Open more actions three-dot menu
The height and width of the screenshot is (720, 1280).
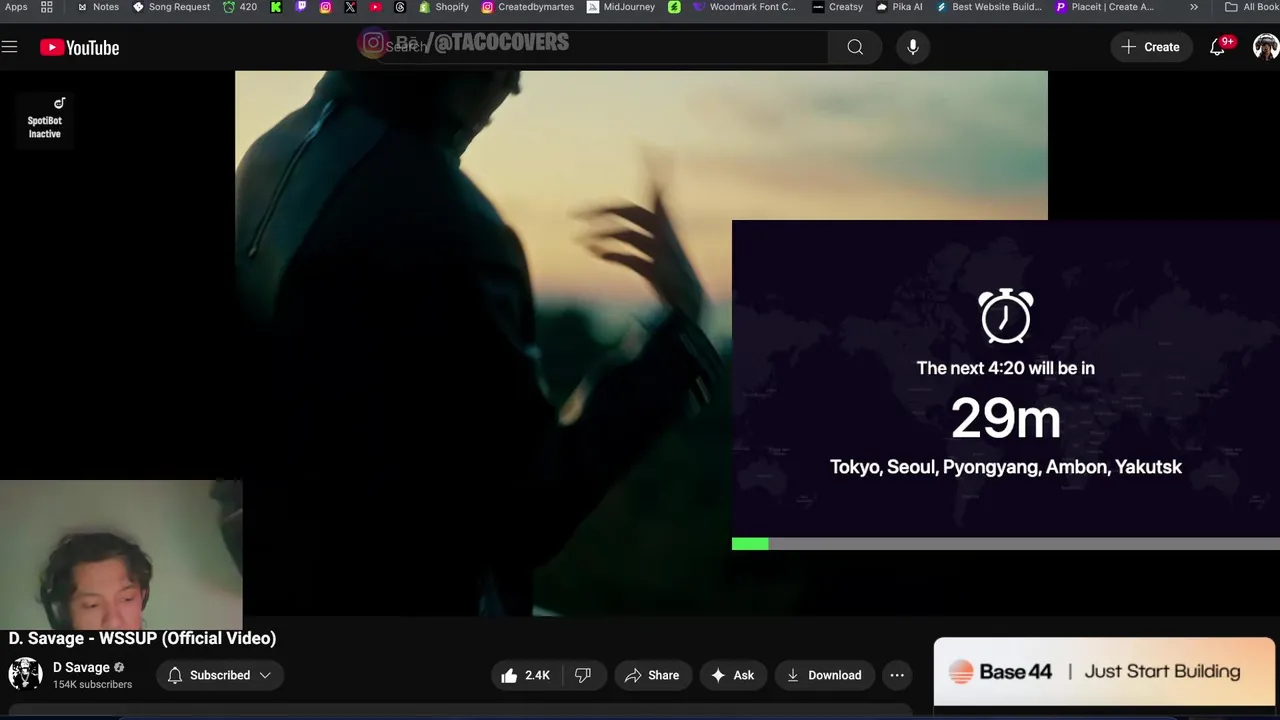897,675
